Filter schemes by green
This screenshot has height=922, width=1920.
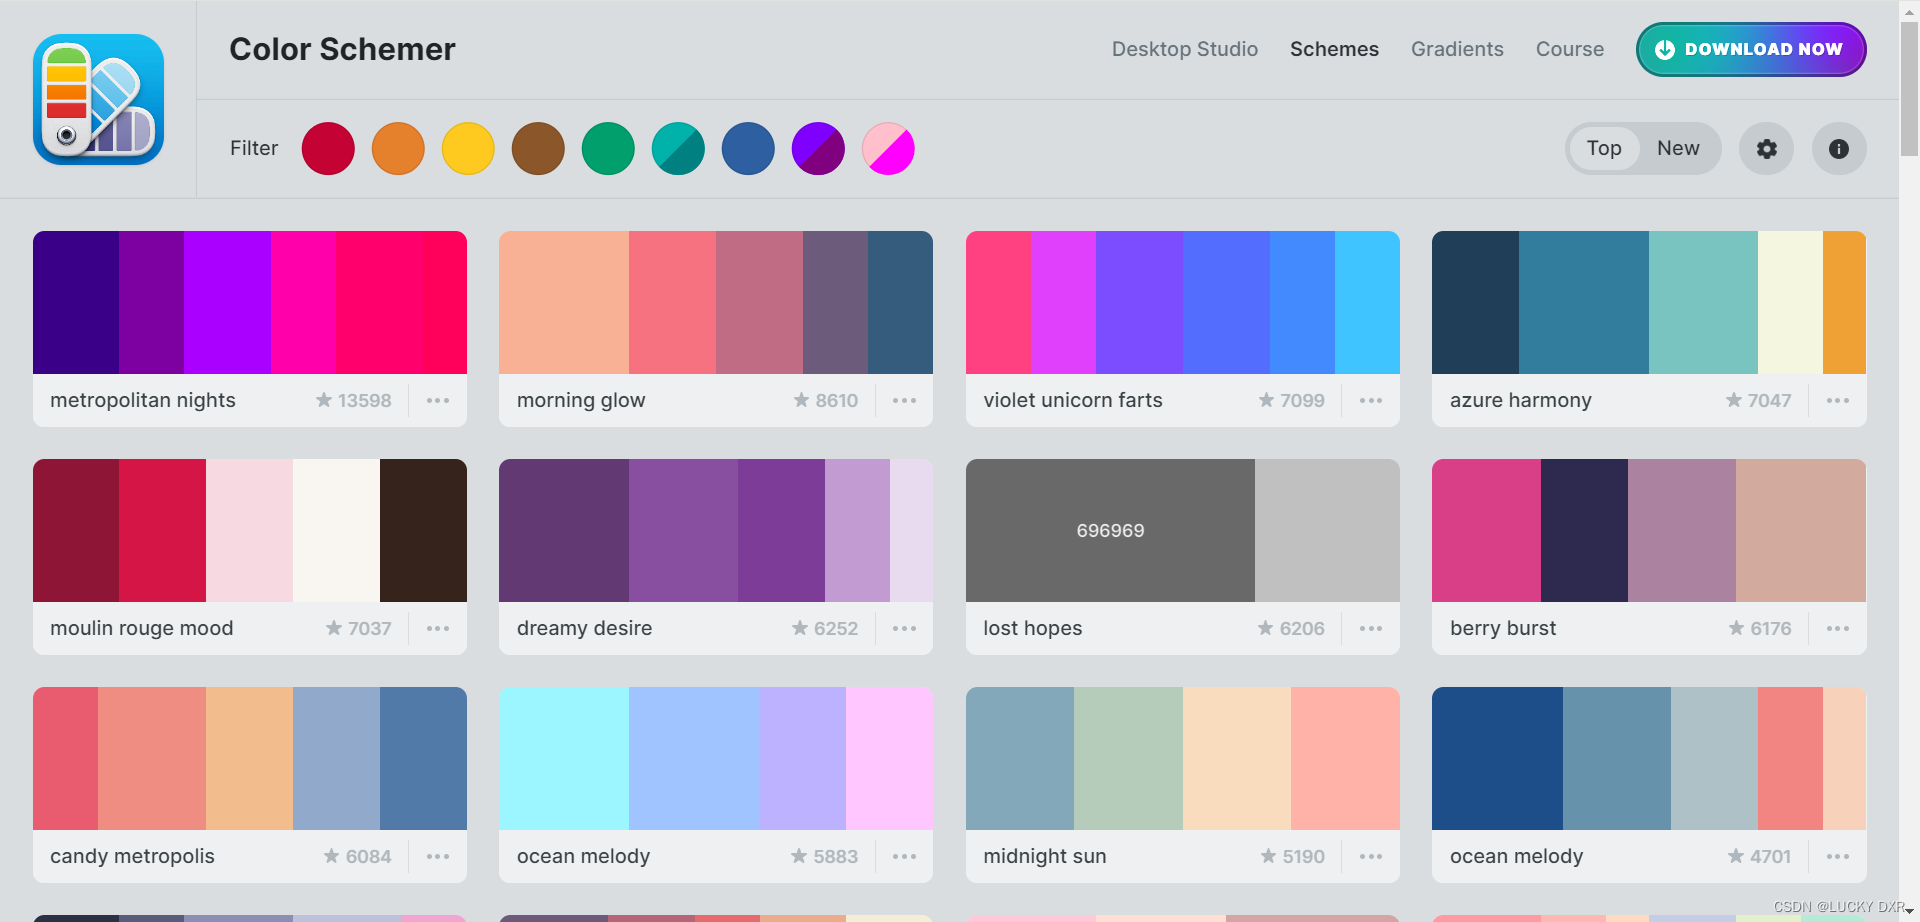click(x=608, y=149)
